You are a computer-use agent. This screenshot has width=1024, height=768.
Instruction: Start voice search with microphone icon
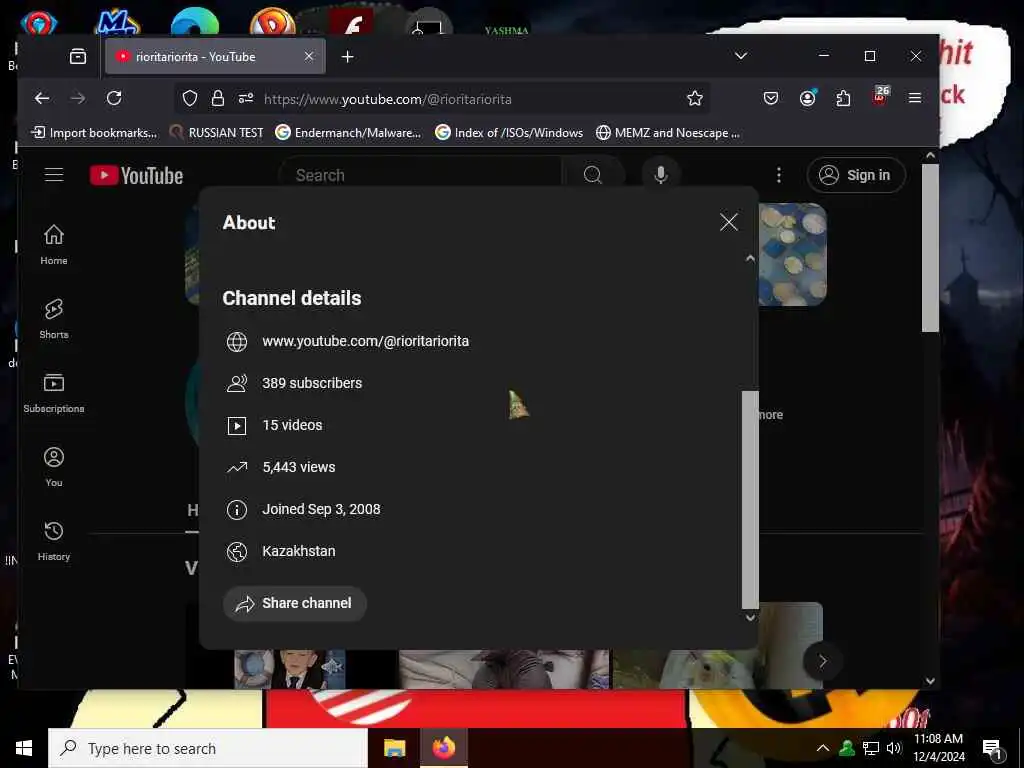660,175
